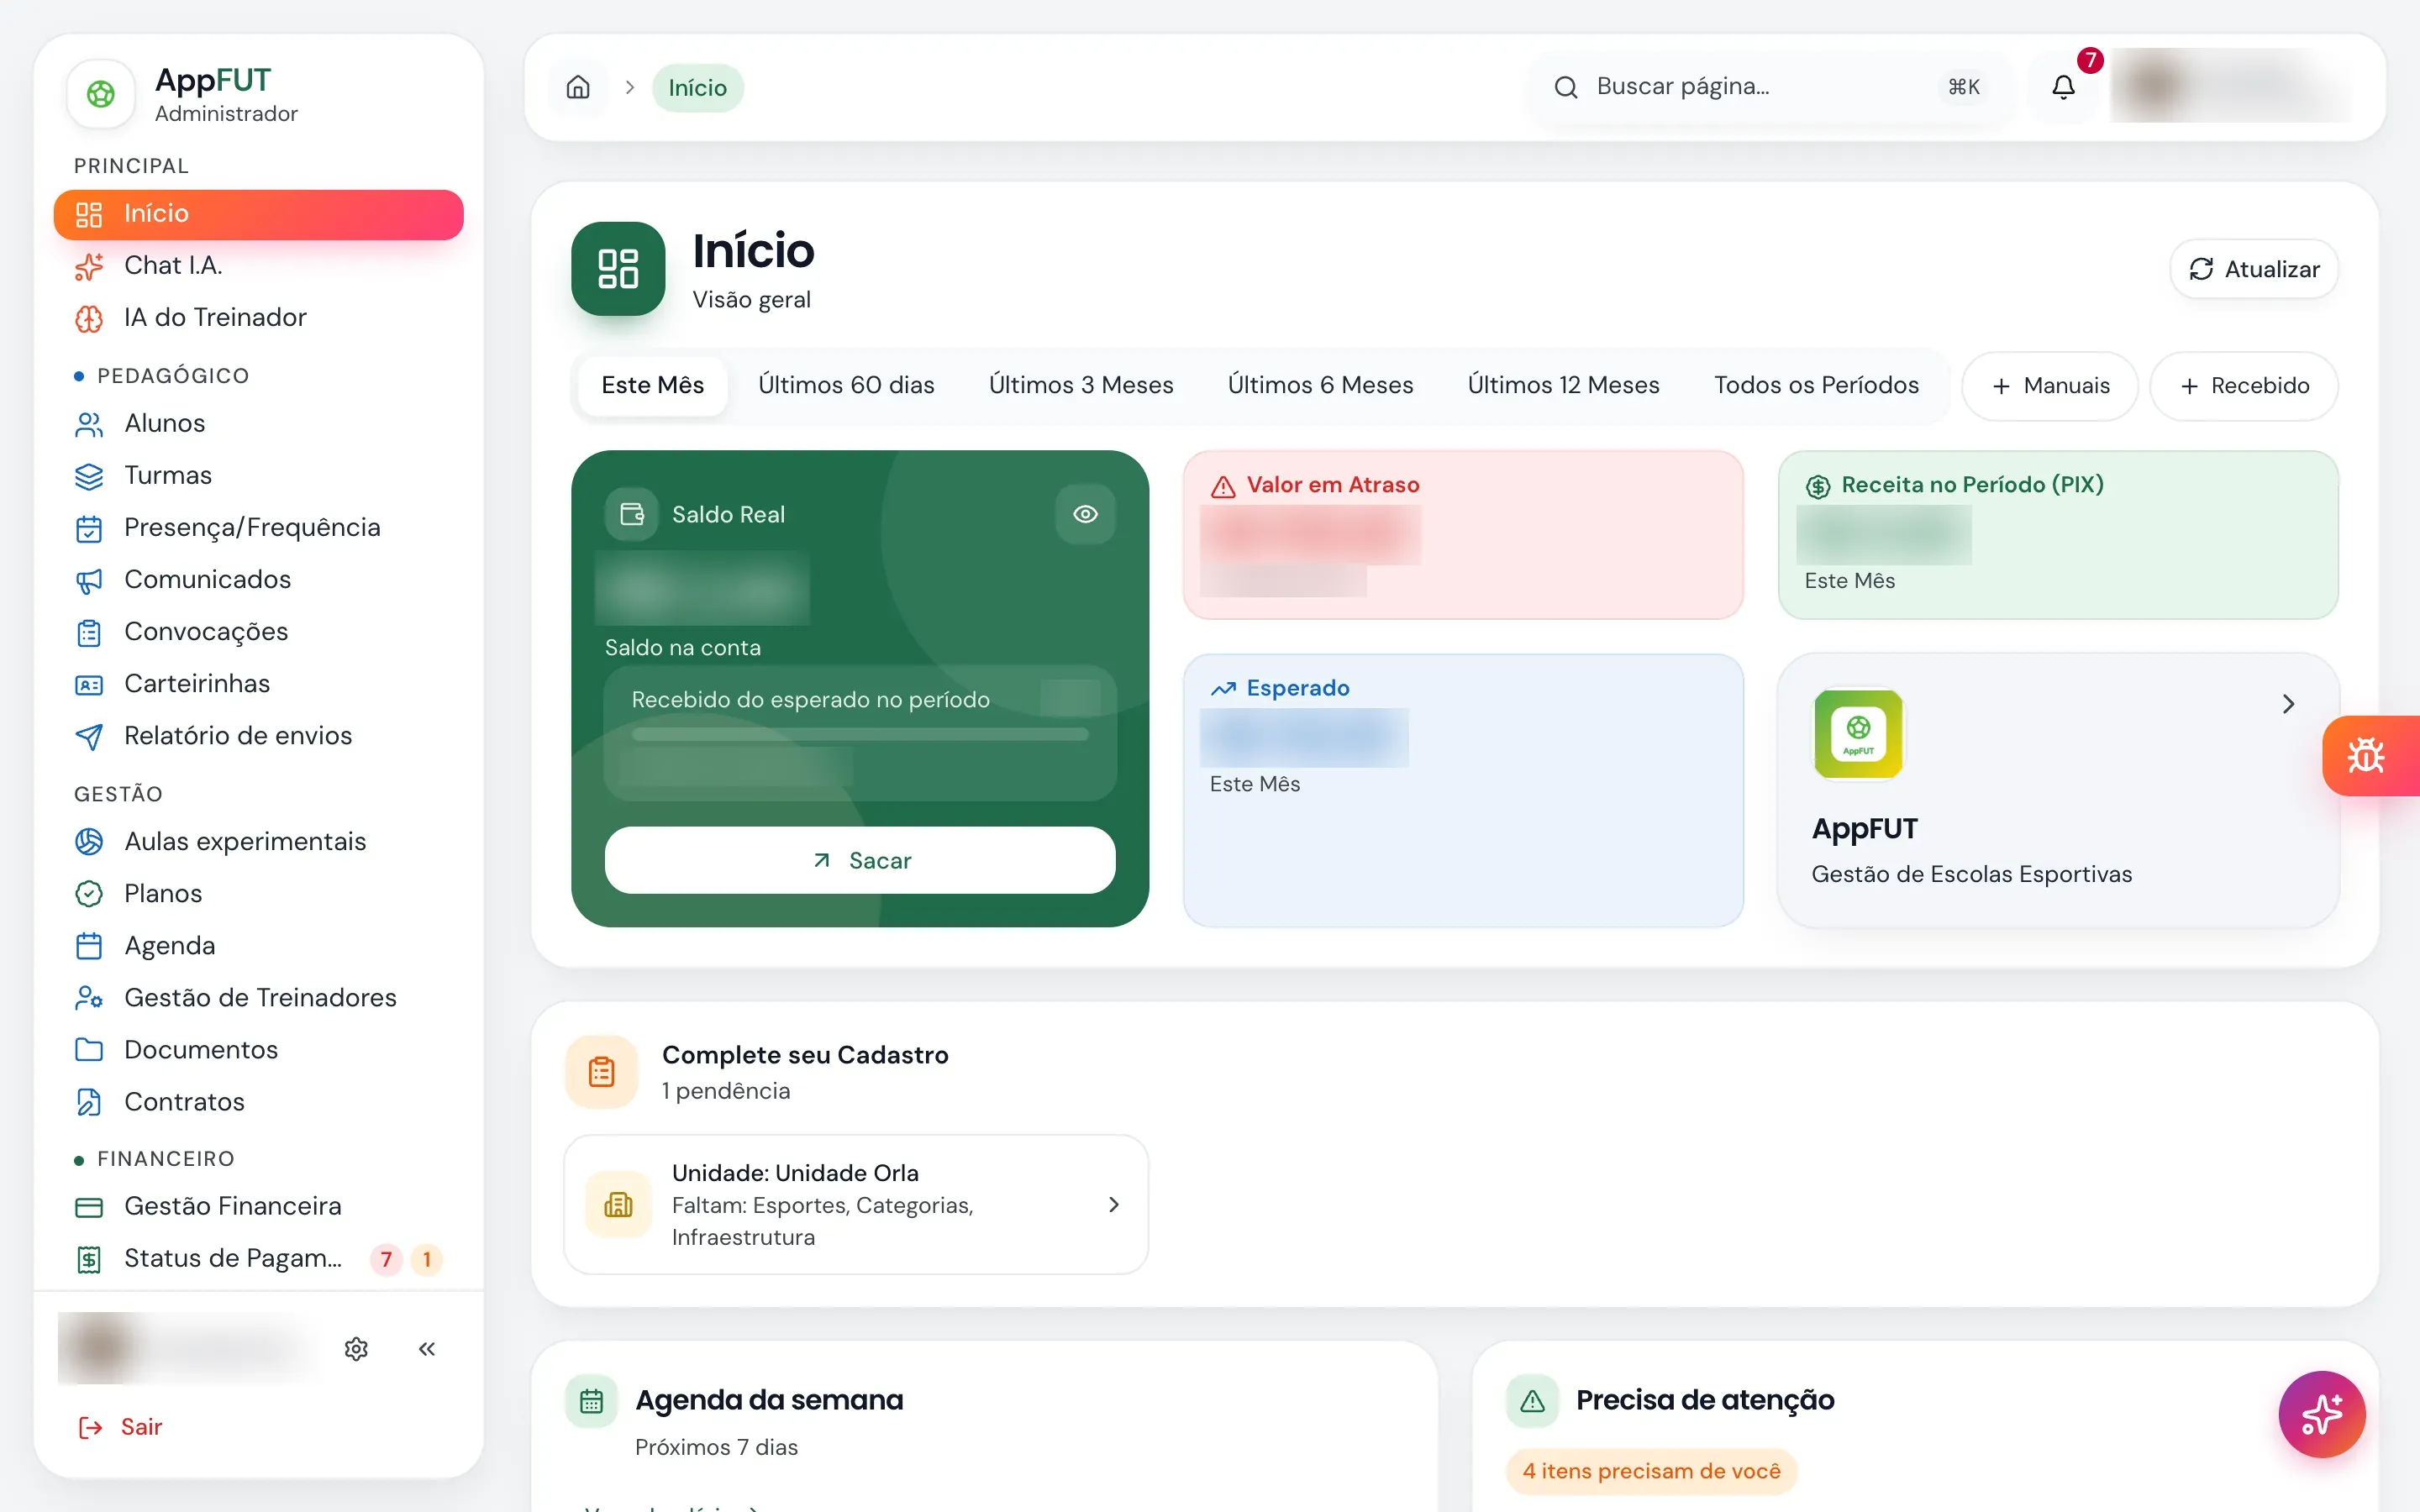
Task: Open Gestão de Treinadores user-gear icon
Action: (x=89, y=998)
